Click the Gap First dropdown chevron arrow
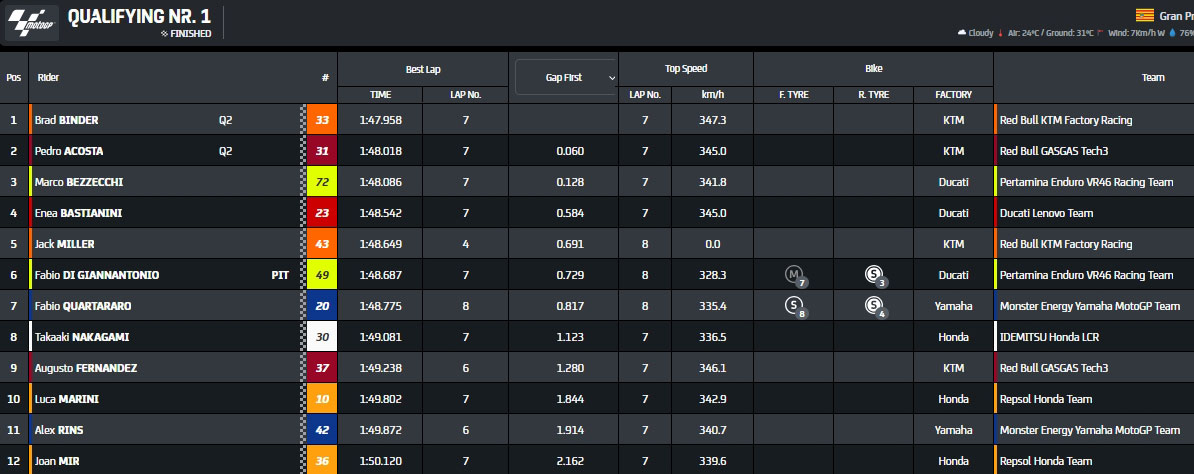1194x474 pixels. [x=611, y=77]
